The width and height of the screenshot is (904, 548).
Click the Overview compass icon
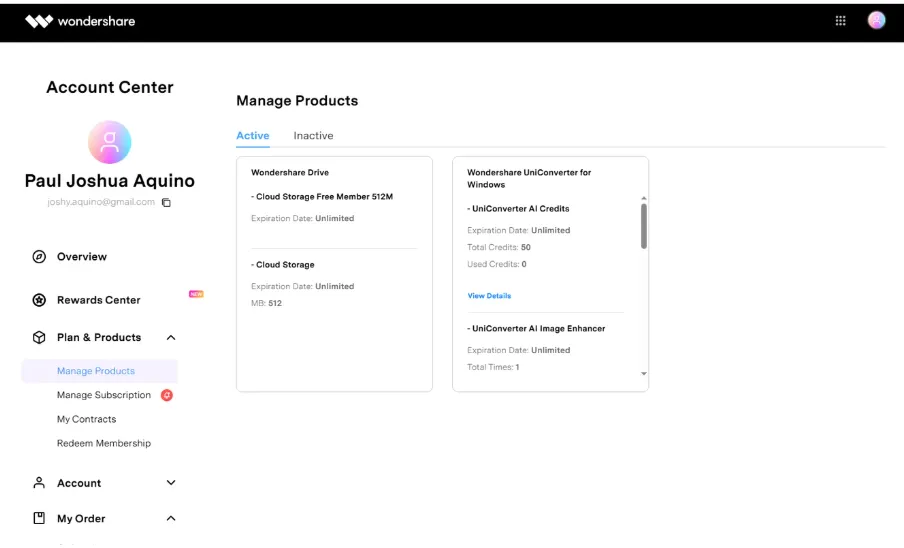(39, 256)
